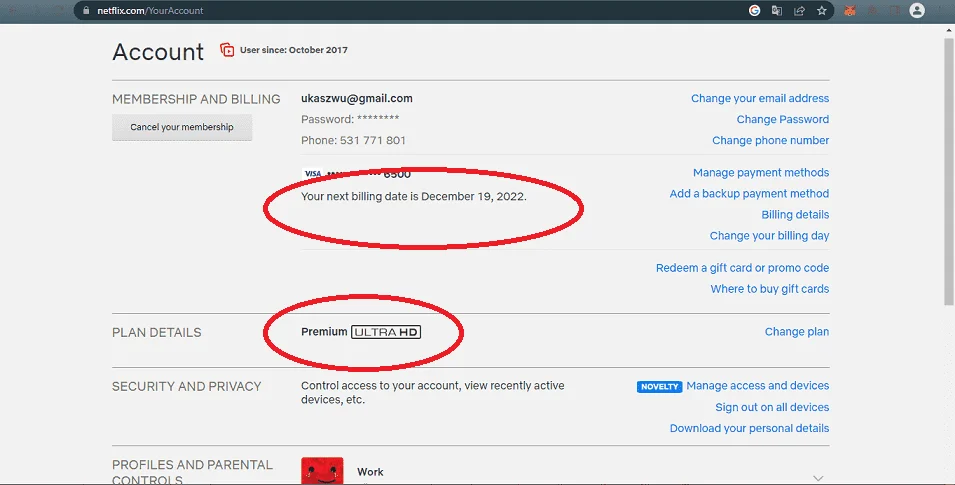Open the browser profile avatar
955x485 pixels.
point(917,10)
